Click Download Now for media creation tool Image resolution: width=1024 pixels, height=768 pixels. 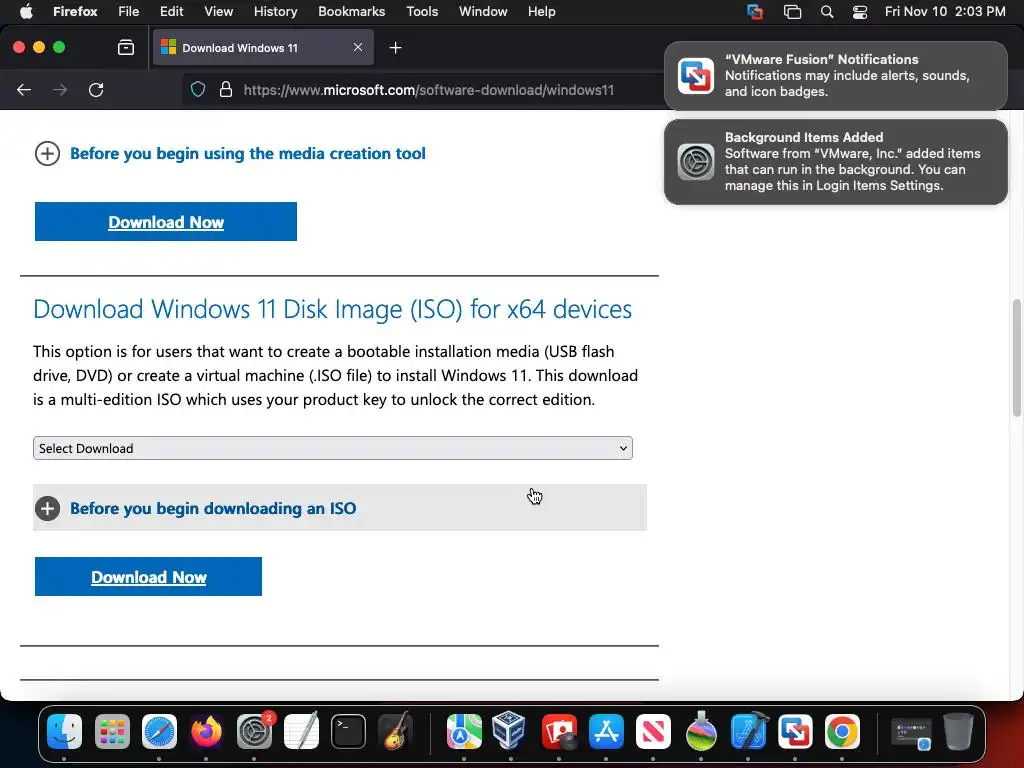[x=166, y=222]
